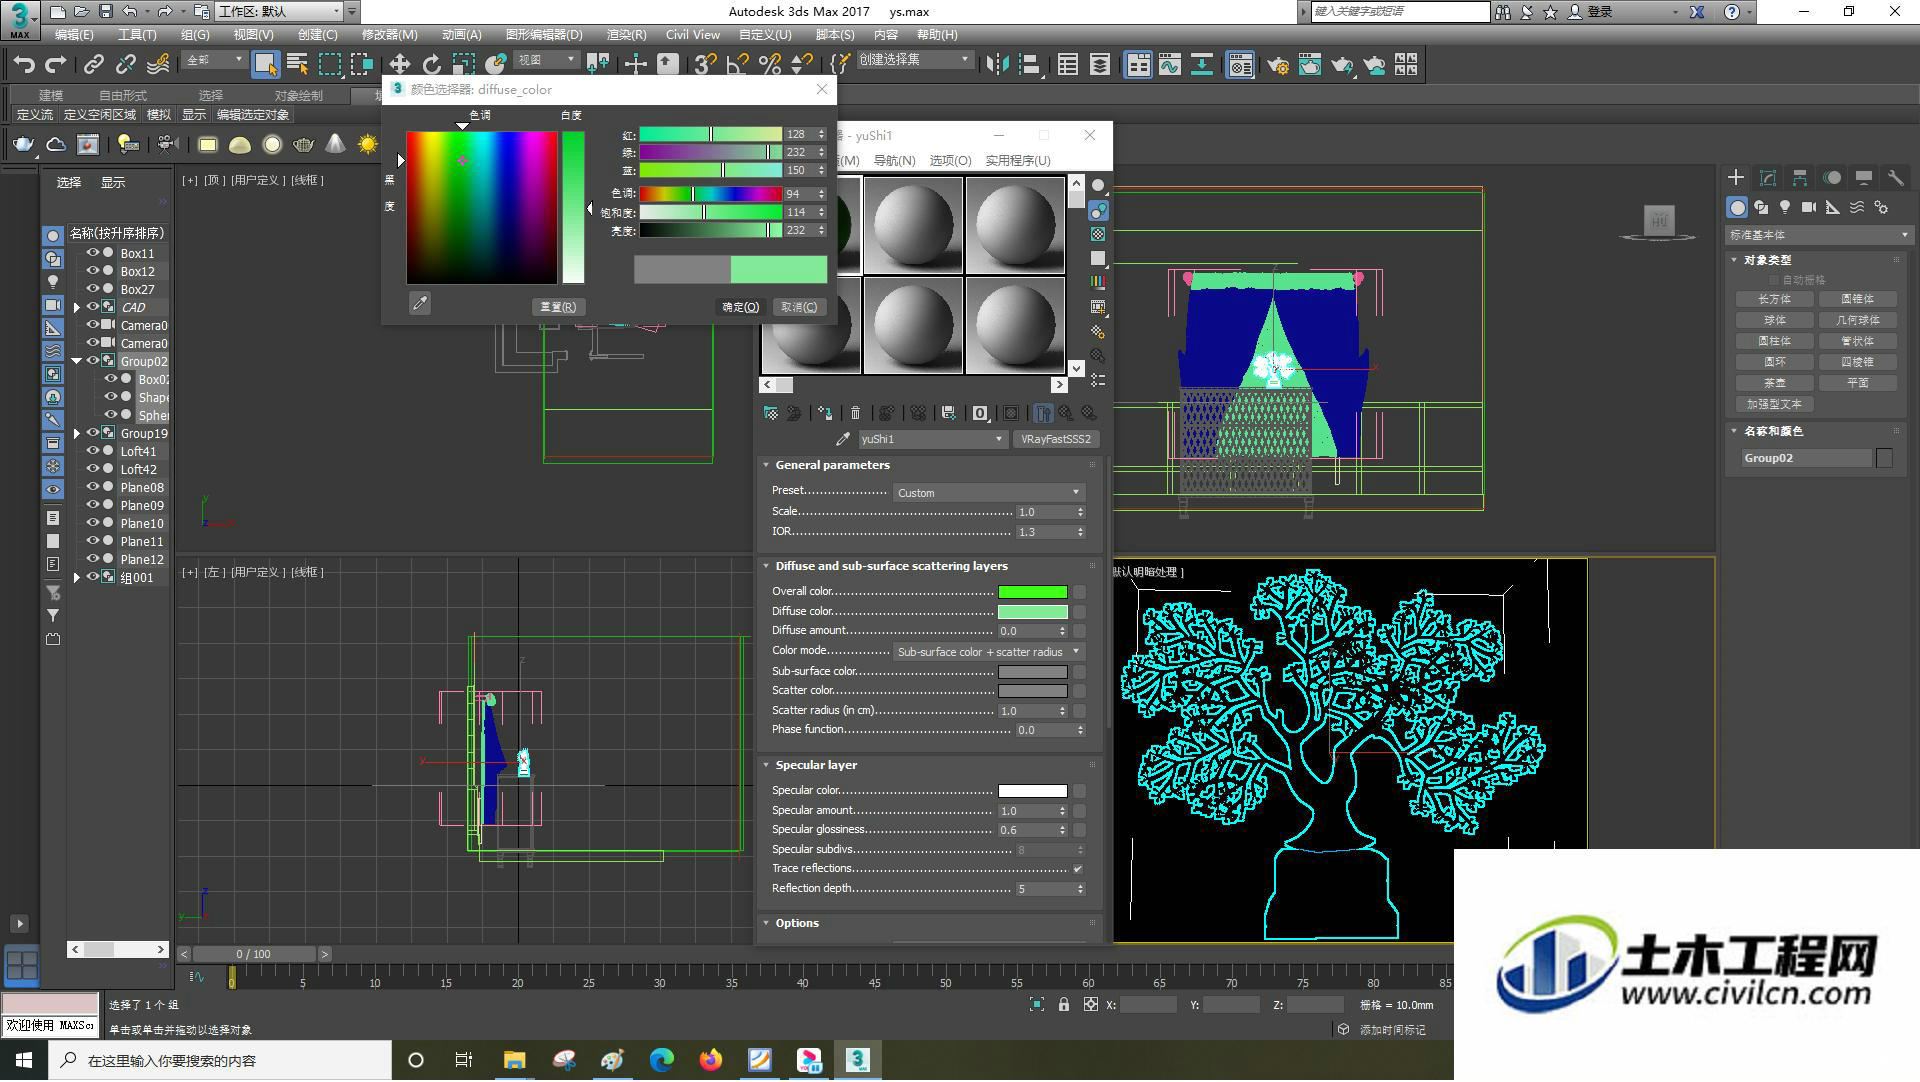Select the Cameras category icon
The height and width of the screenshot is (1082, 1920).
point(1809,207)
